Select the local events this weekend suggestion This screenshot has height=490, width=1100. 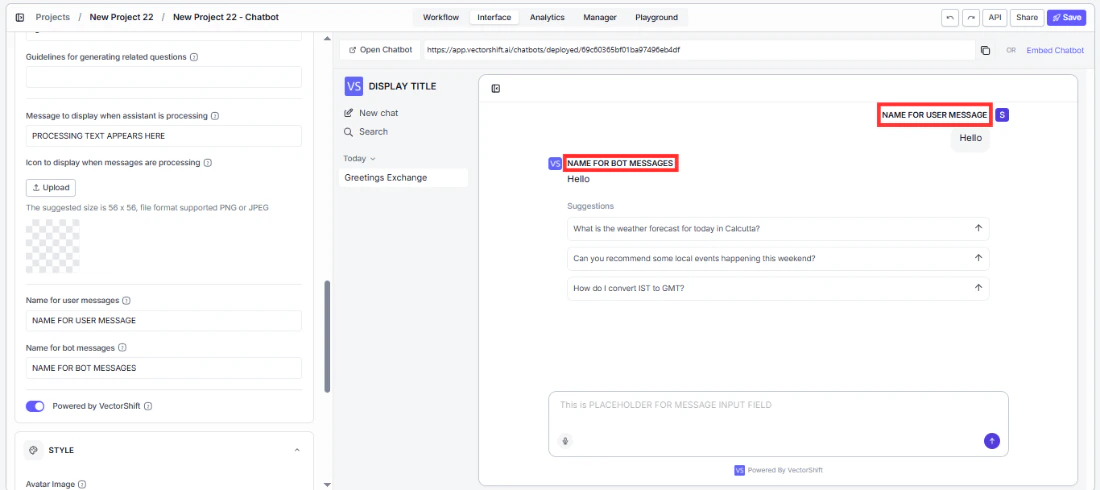pyautogui.click(x=778, y=258)
